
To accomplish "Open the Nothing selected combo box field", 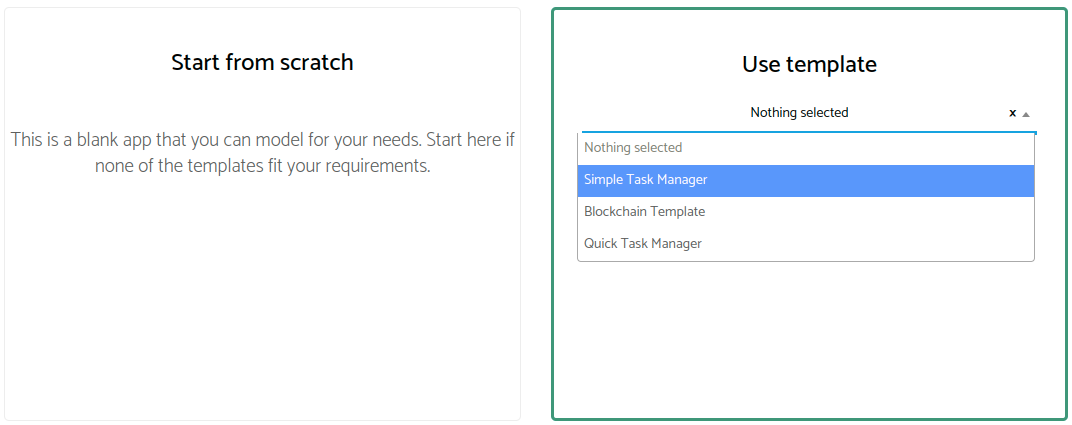I will click(x=809, y=113).
